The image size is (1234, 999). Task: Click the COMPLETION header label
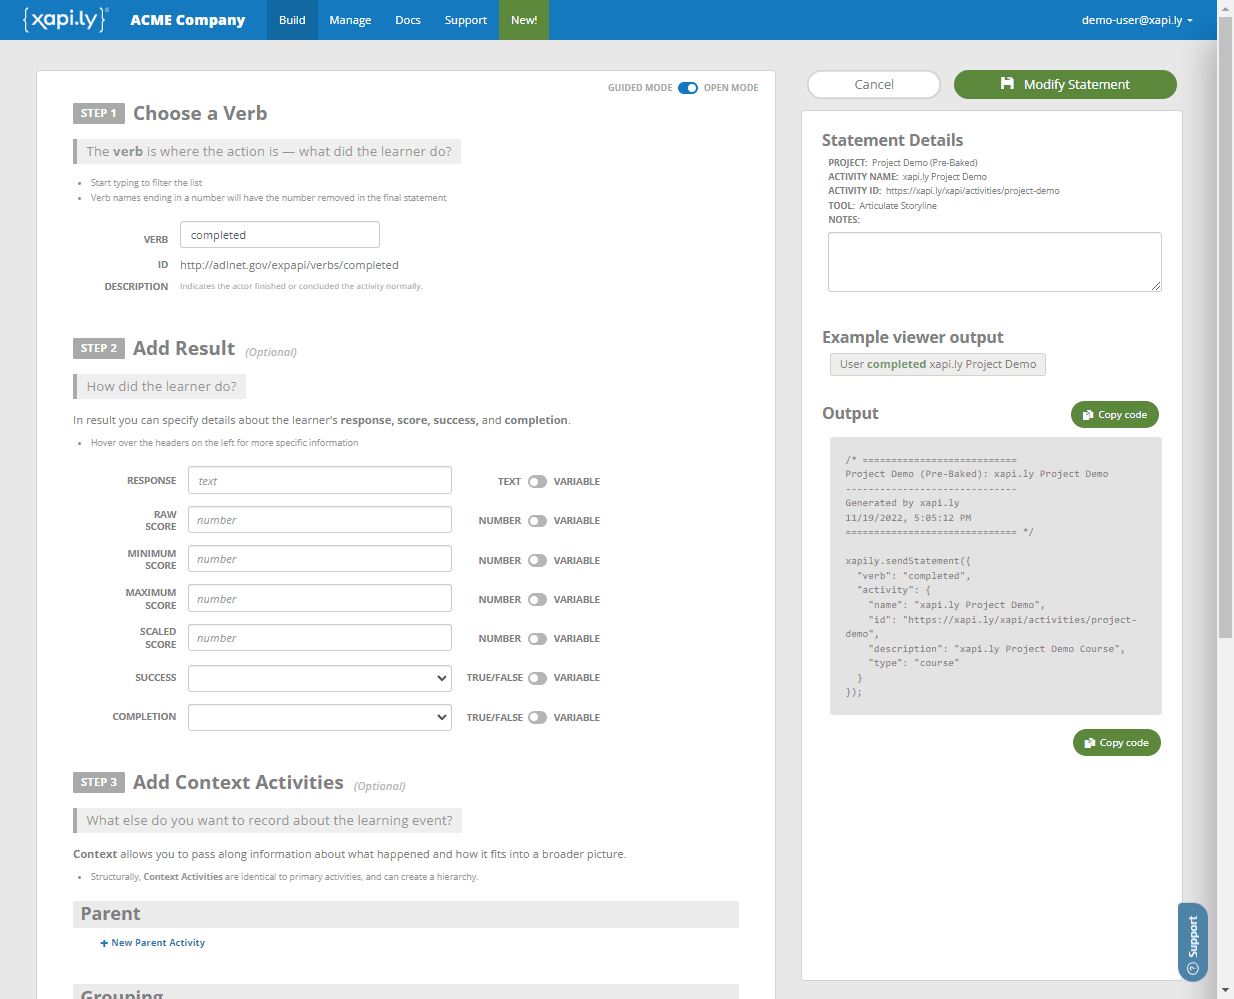pyautogui.click(x=144, y=717)
